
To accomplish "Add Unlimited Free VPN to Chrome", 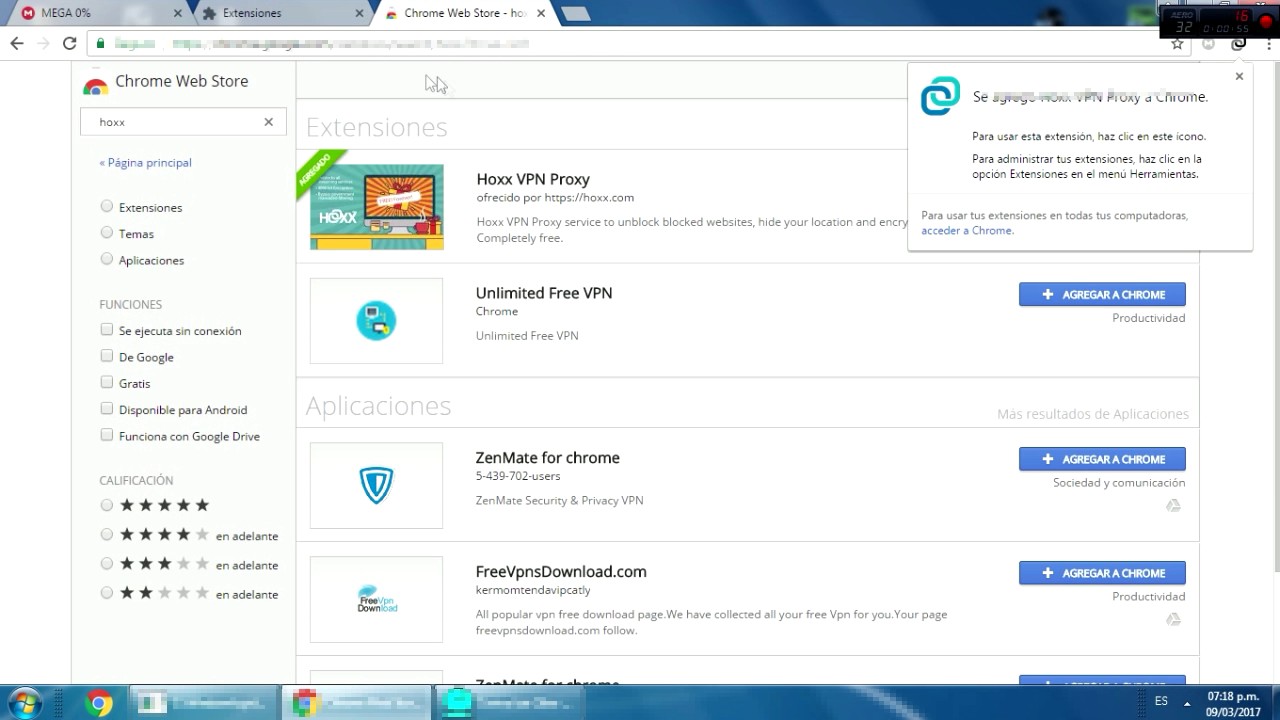I will coord(1102,294).
